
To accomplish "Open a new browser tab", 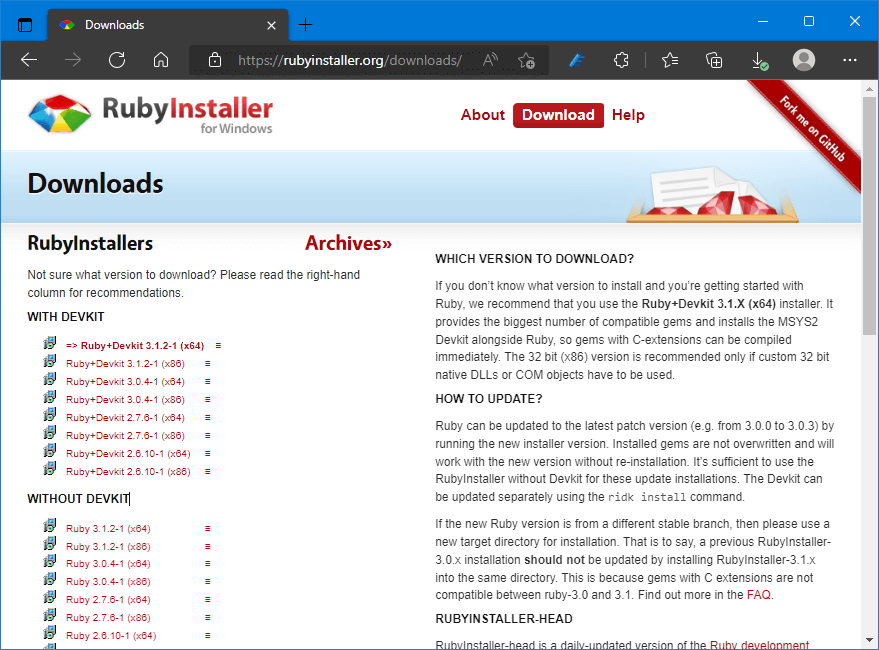I will (306, 25).
